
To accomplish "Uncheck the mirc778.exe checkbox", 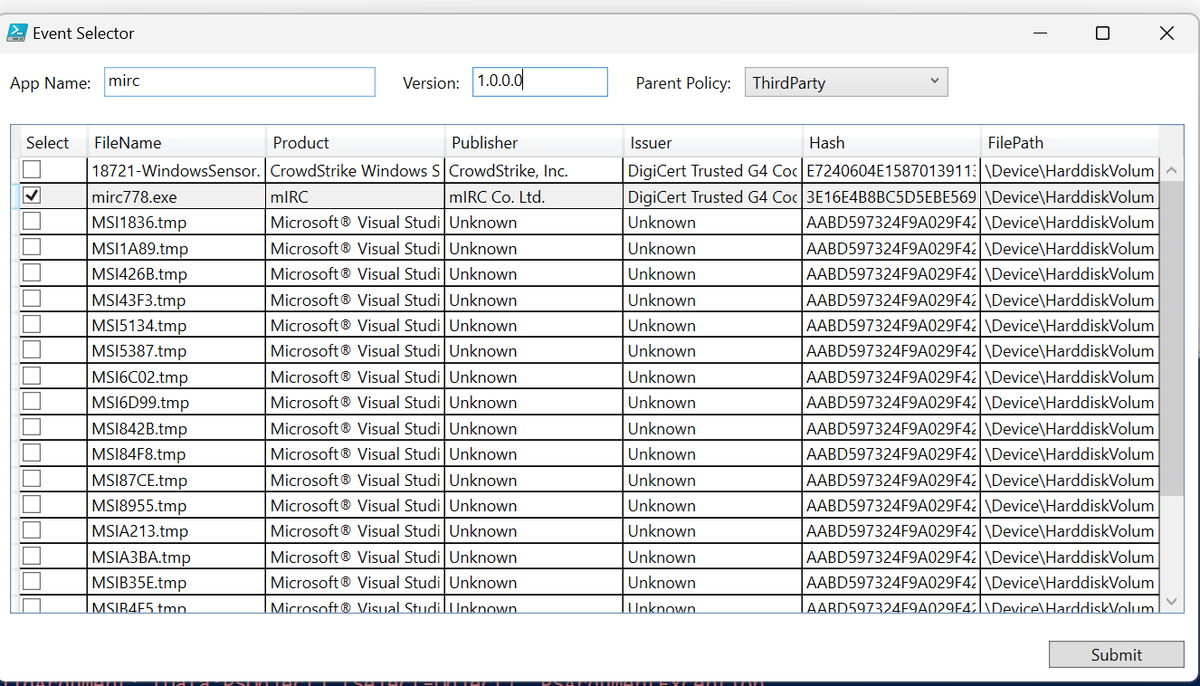I will click(x=32, y=196).
